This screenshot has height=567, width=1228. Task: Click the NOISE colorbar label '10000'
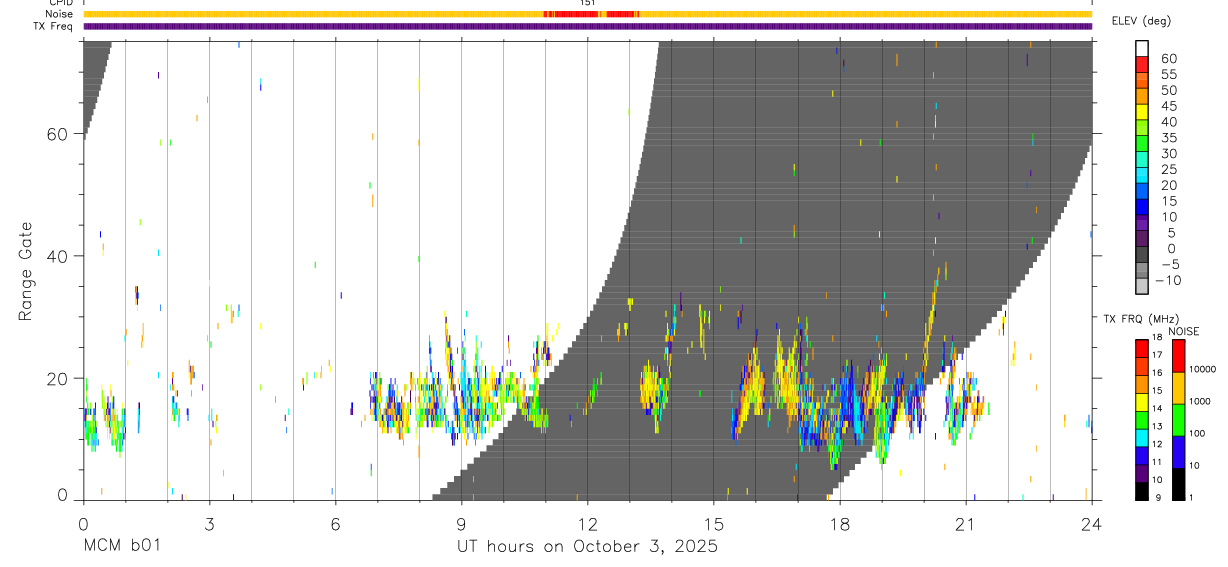click(1201, 370)
